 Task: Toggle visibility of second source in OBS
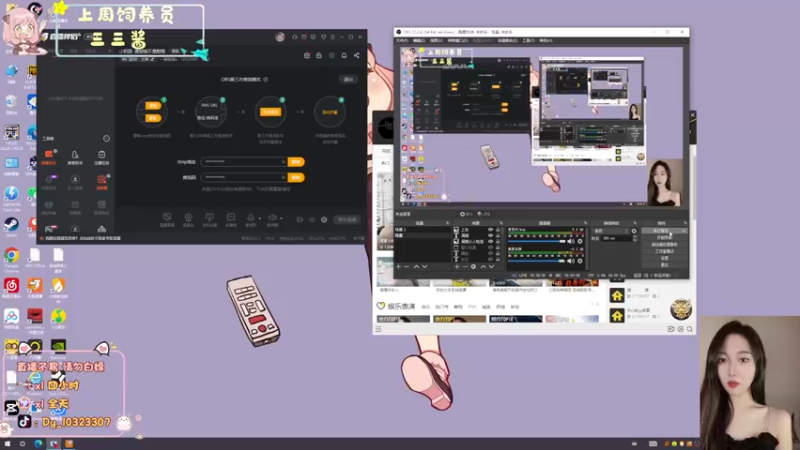click(490, 236)
